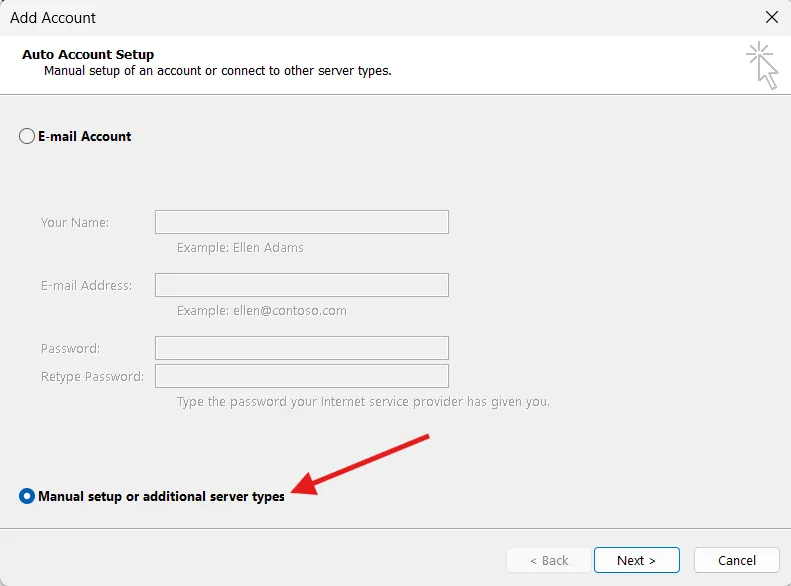Screen dimensions: 791x586
Task: Click the sparkle cursor icon in header
Action: (x=762, y=65)
